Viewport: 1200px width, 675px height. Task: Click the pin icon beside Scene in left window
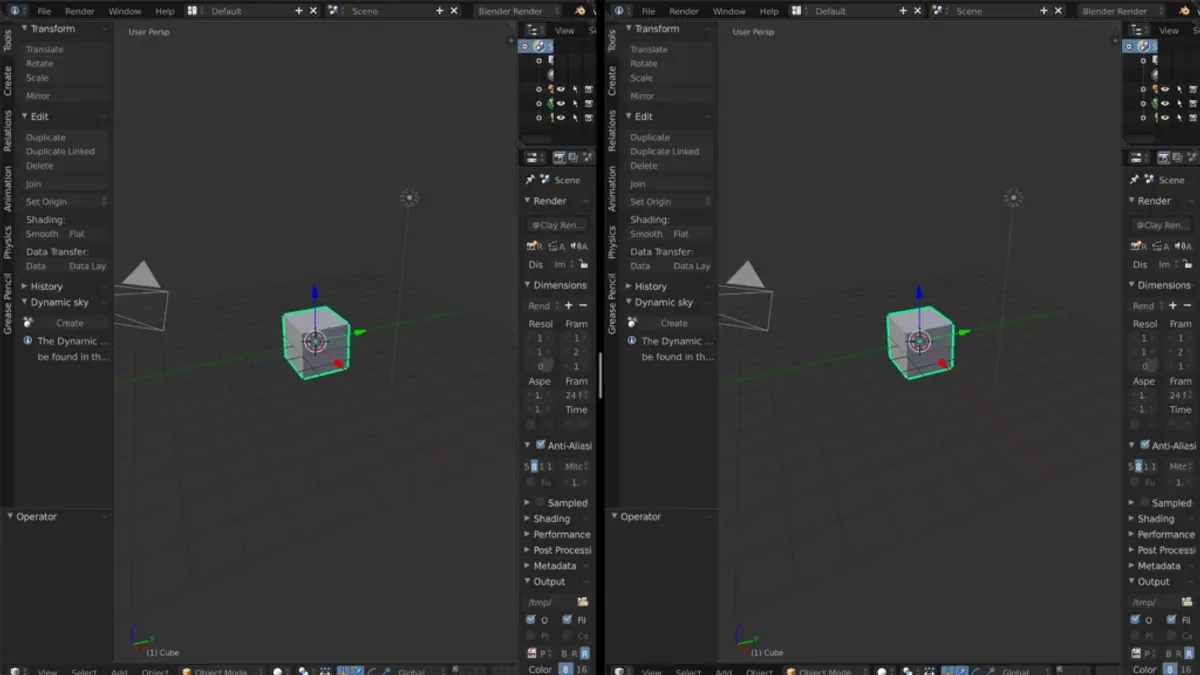[530, 180]
